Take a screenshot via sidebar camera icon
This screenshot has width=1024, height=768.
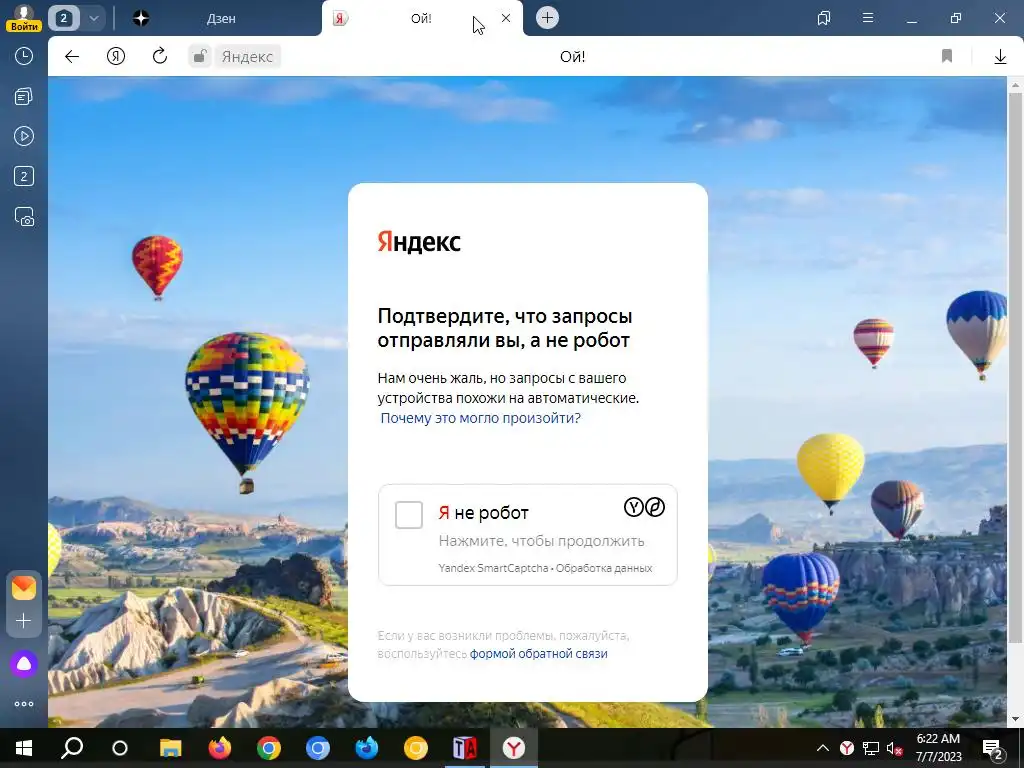point(24,217)
